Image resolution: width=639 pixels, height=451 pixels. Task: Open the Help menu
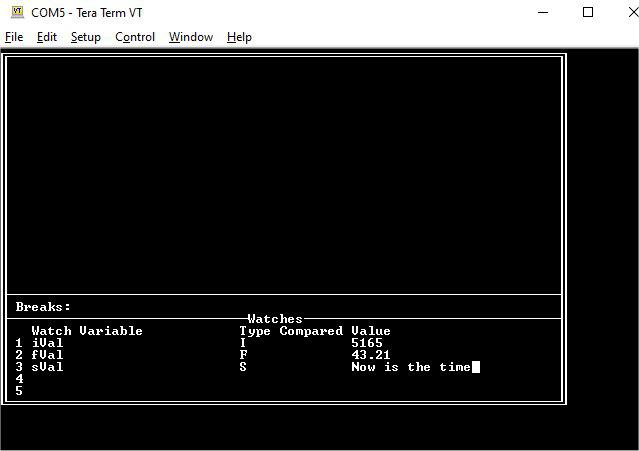pos(239,37)
